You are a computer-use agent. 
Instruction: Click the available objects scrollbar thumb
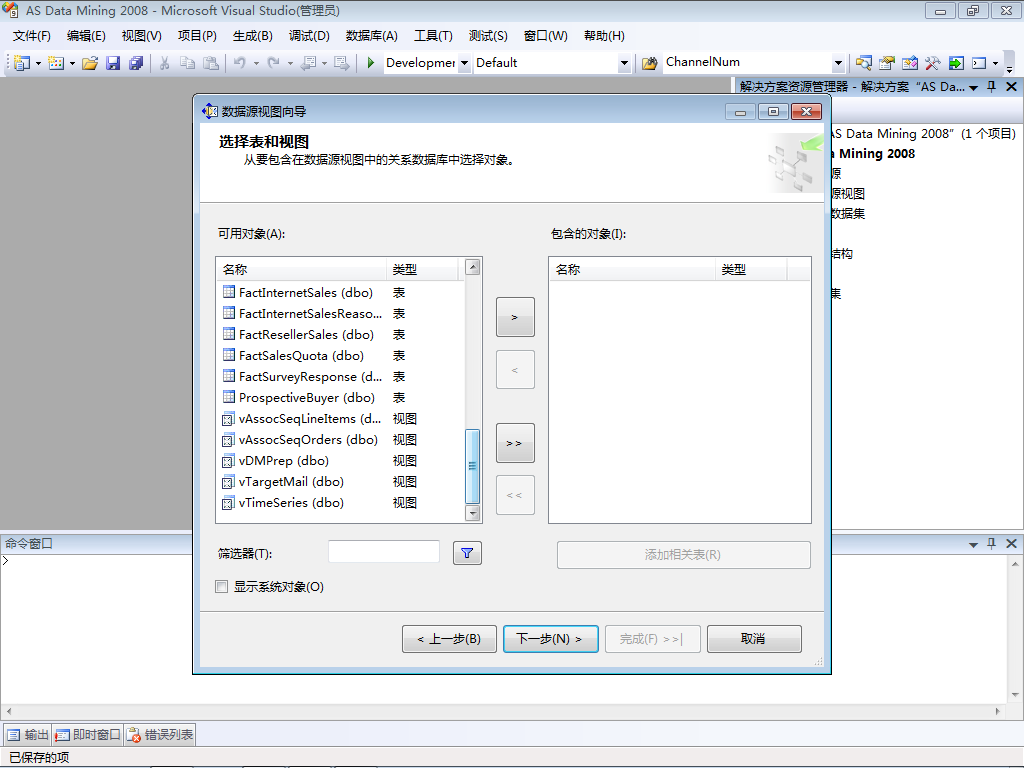point(472,466)
